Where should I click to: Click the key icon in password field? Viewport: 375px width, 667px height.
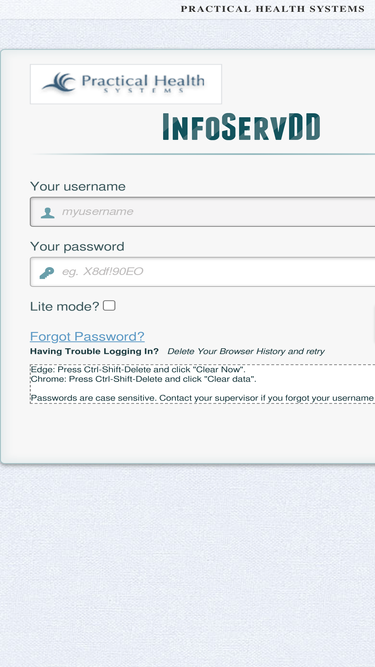click(x=47, y=273)
